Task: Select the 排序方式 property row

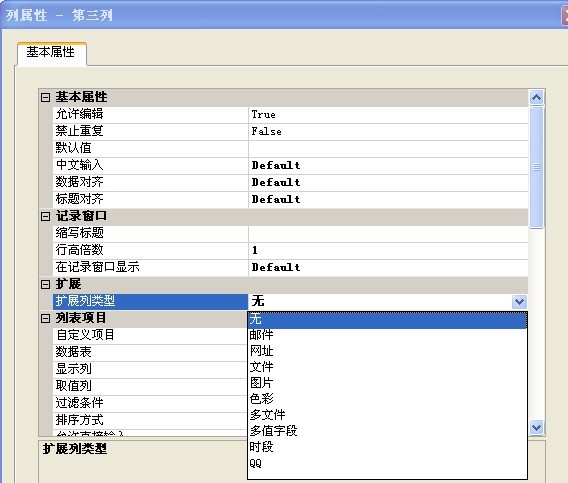Action: [x=150, y=420]
